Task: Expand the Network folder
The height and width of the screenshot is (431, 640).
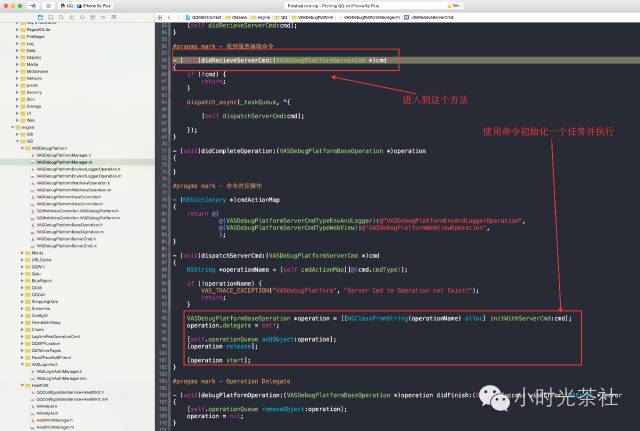Action: 17,78
